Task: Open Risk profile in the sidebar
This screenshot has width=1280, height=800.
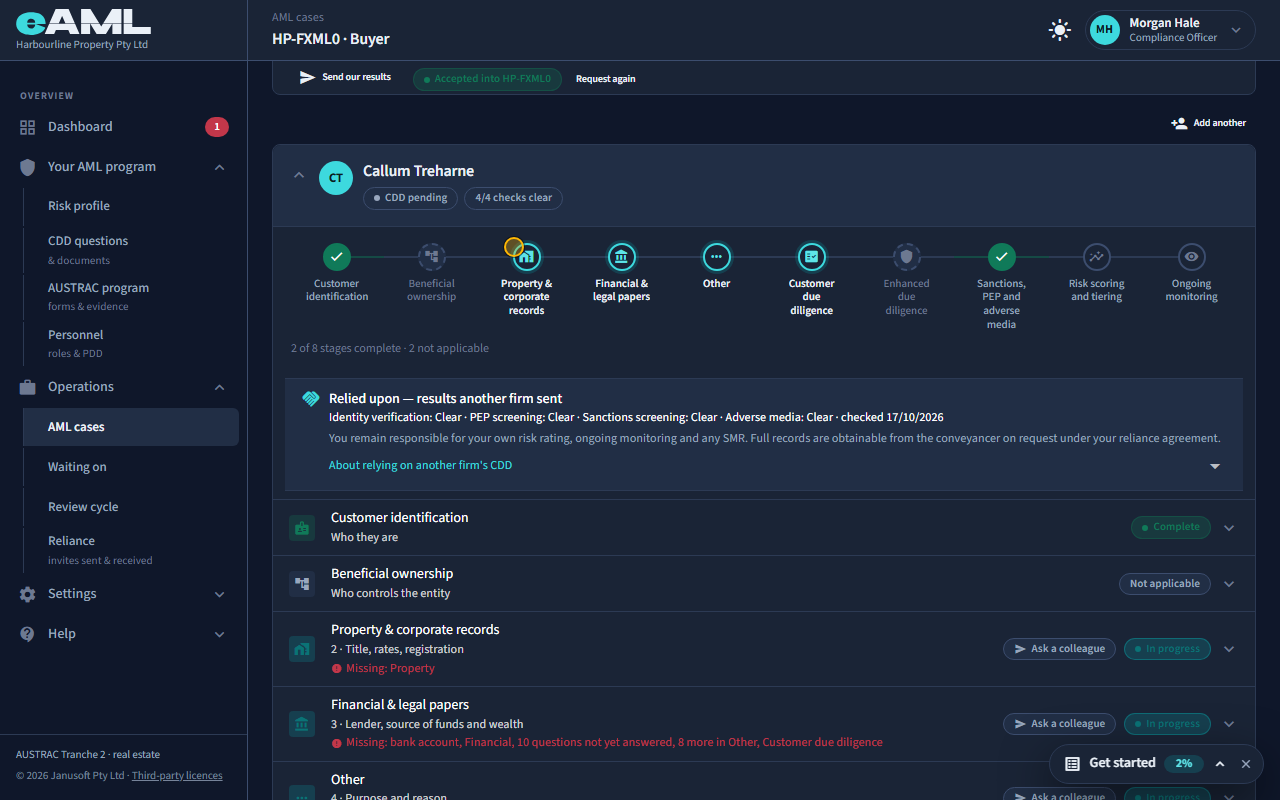Action: pyautogui.click(x=130, y=206)
